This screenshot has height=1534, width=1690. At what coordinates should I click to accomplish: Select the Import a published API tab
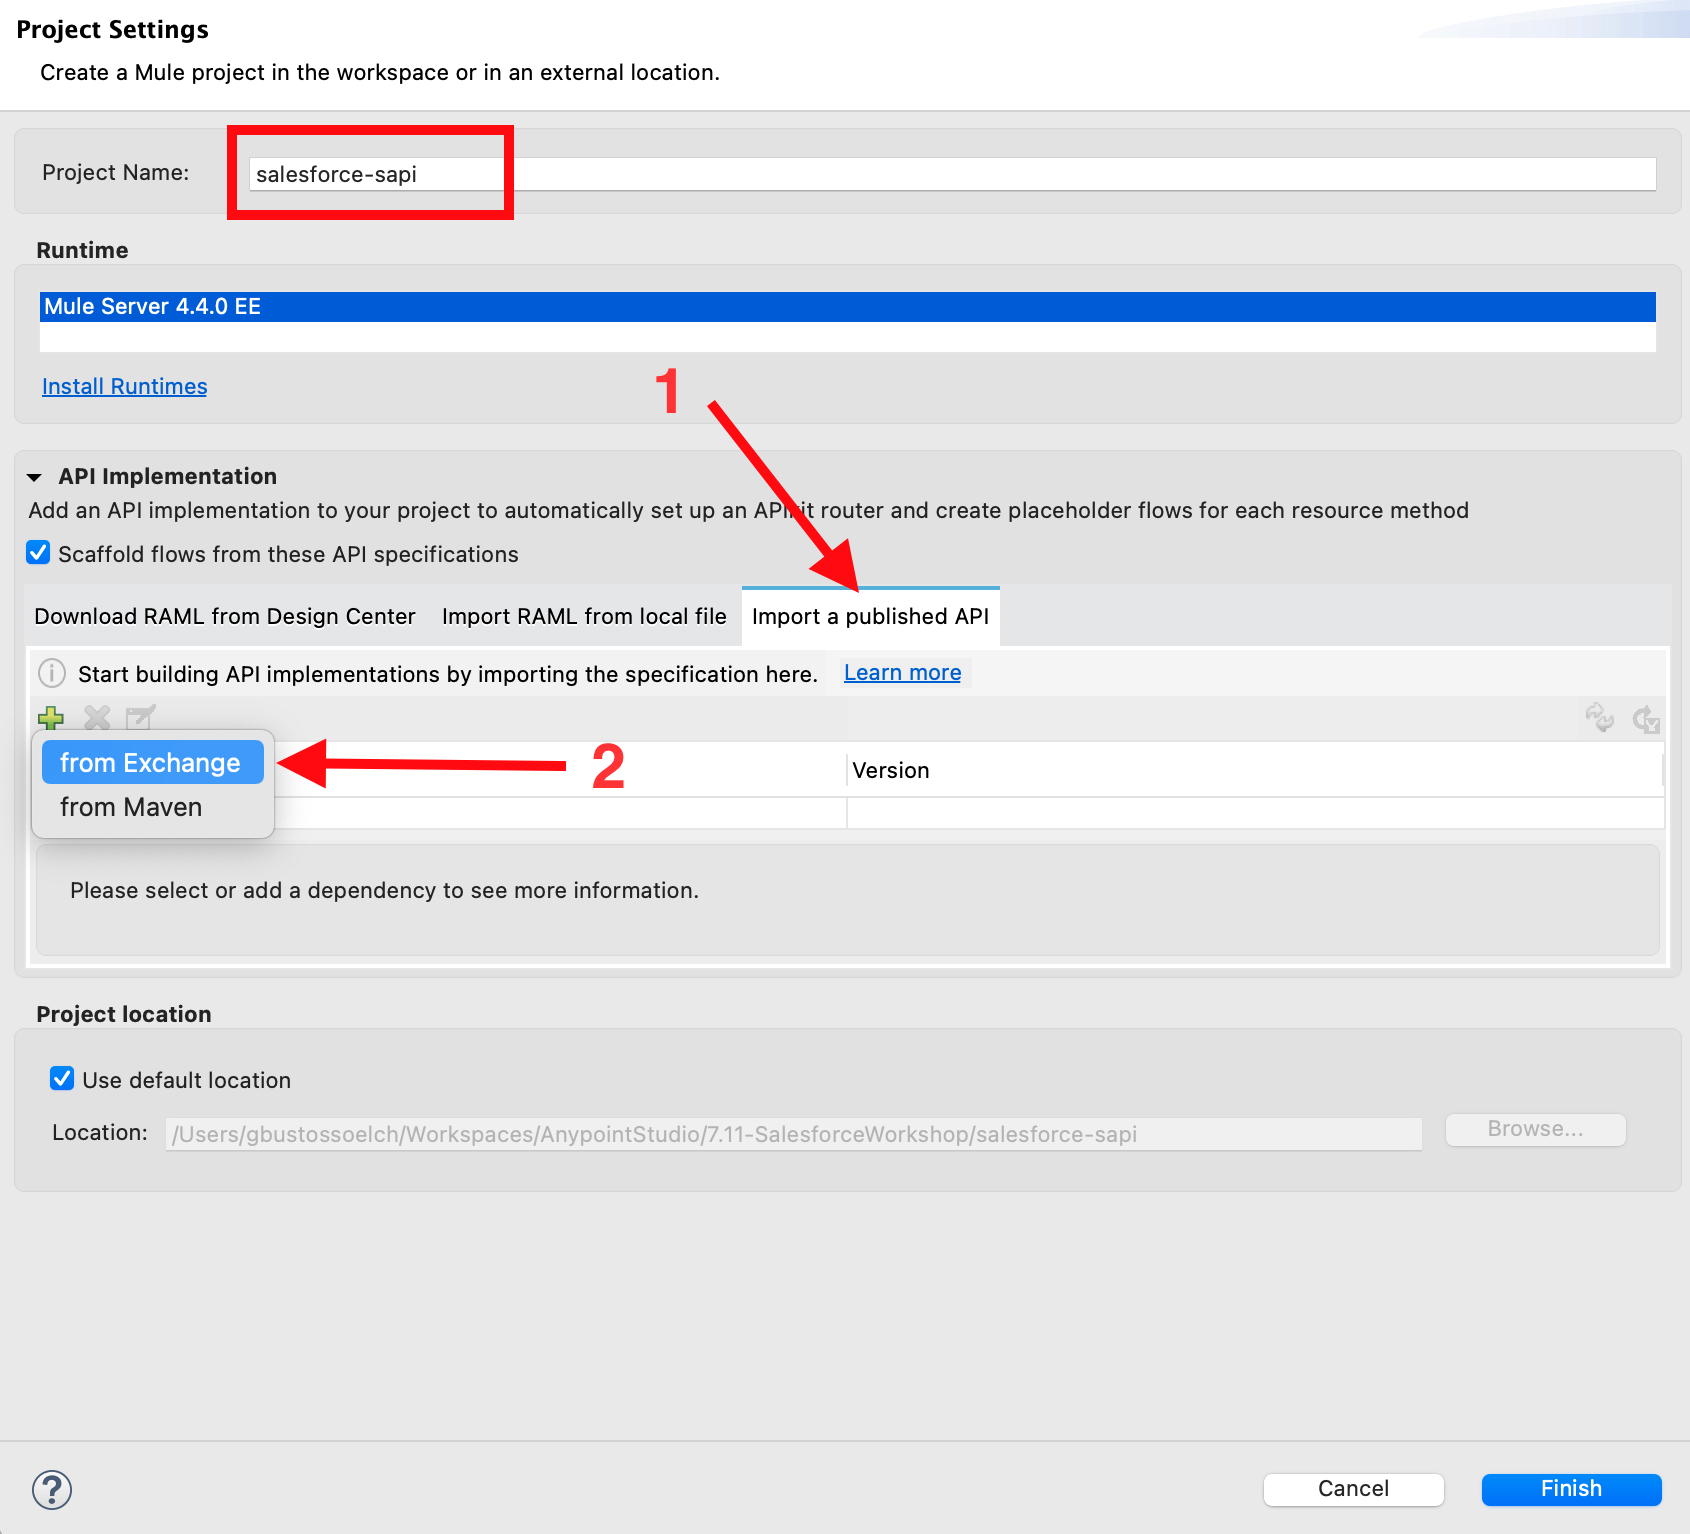pos(870,616)
